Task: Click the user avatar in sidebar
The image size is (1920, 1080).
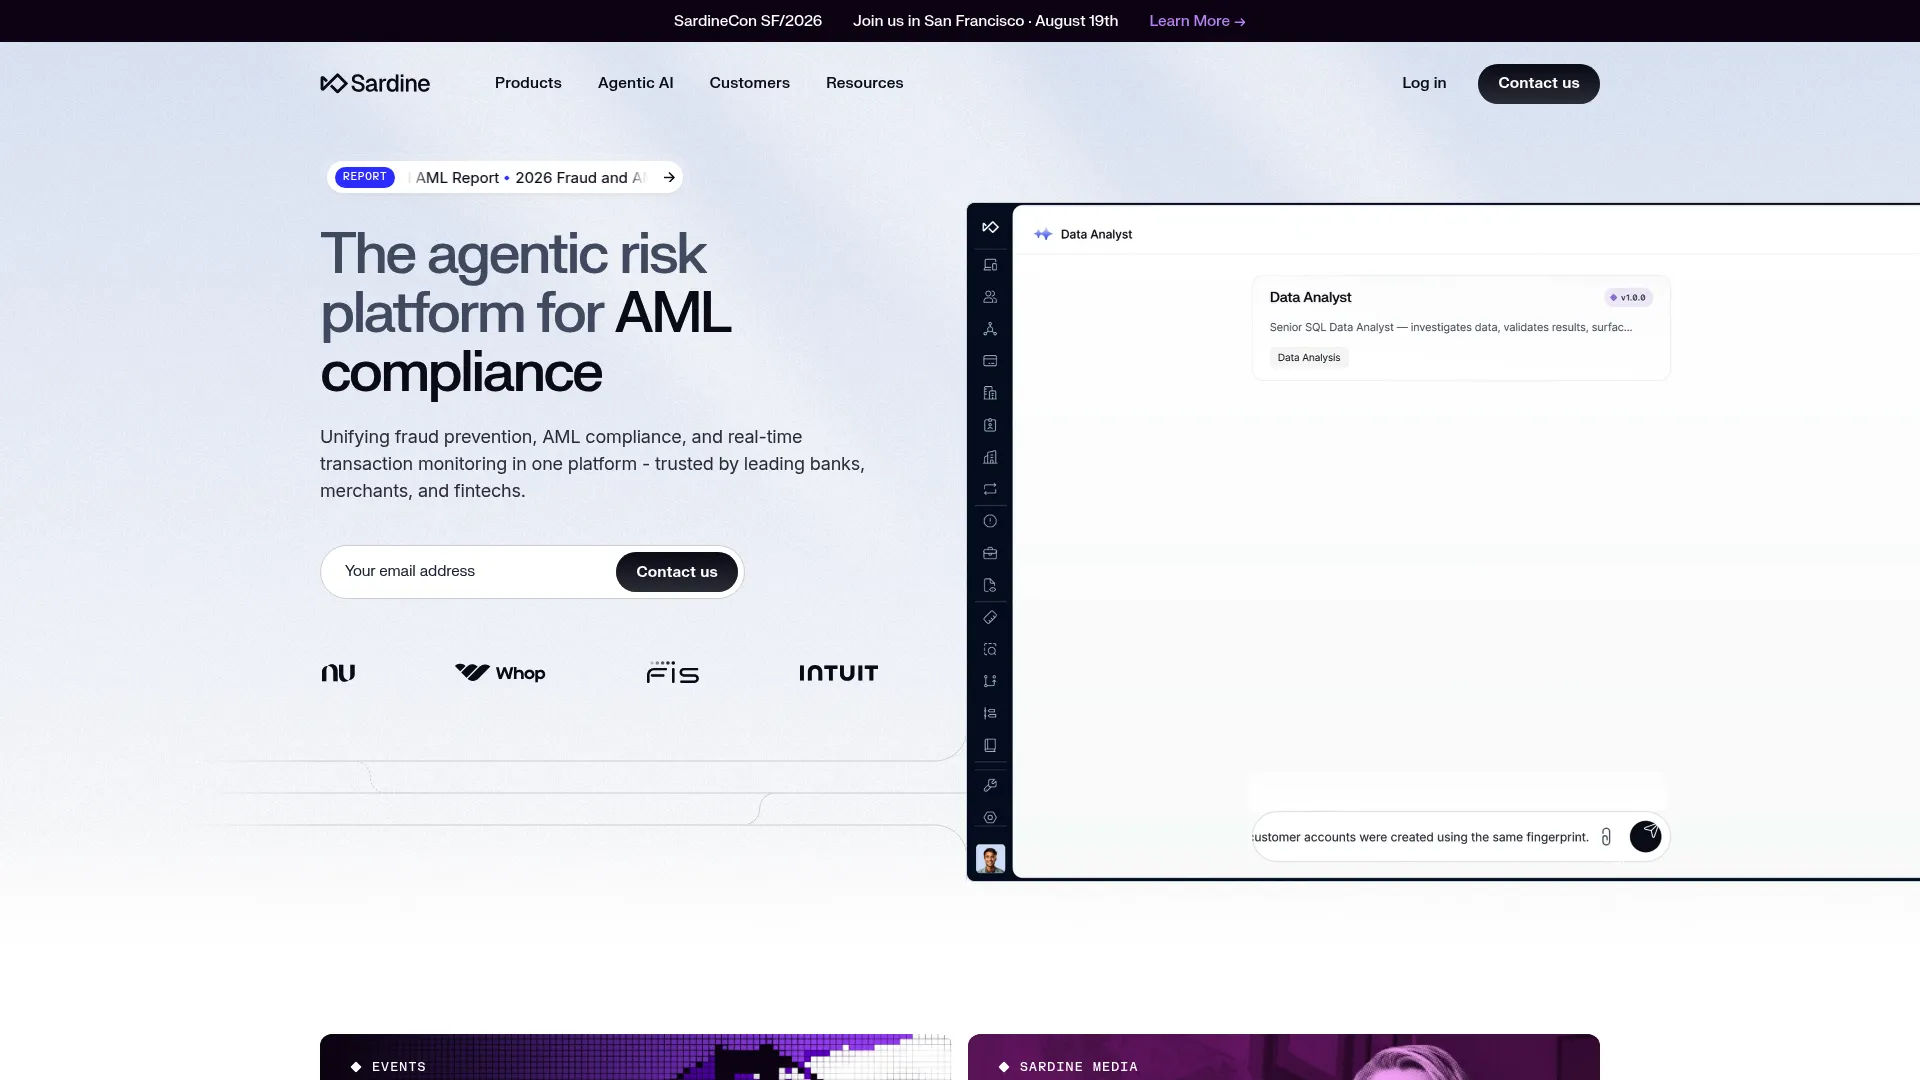Action: tap(990, 859)
